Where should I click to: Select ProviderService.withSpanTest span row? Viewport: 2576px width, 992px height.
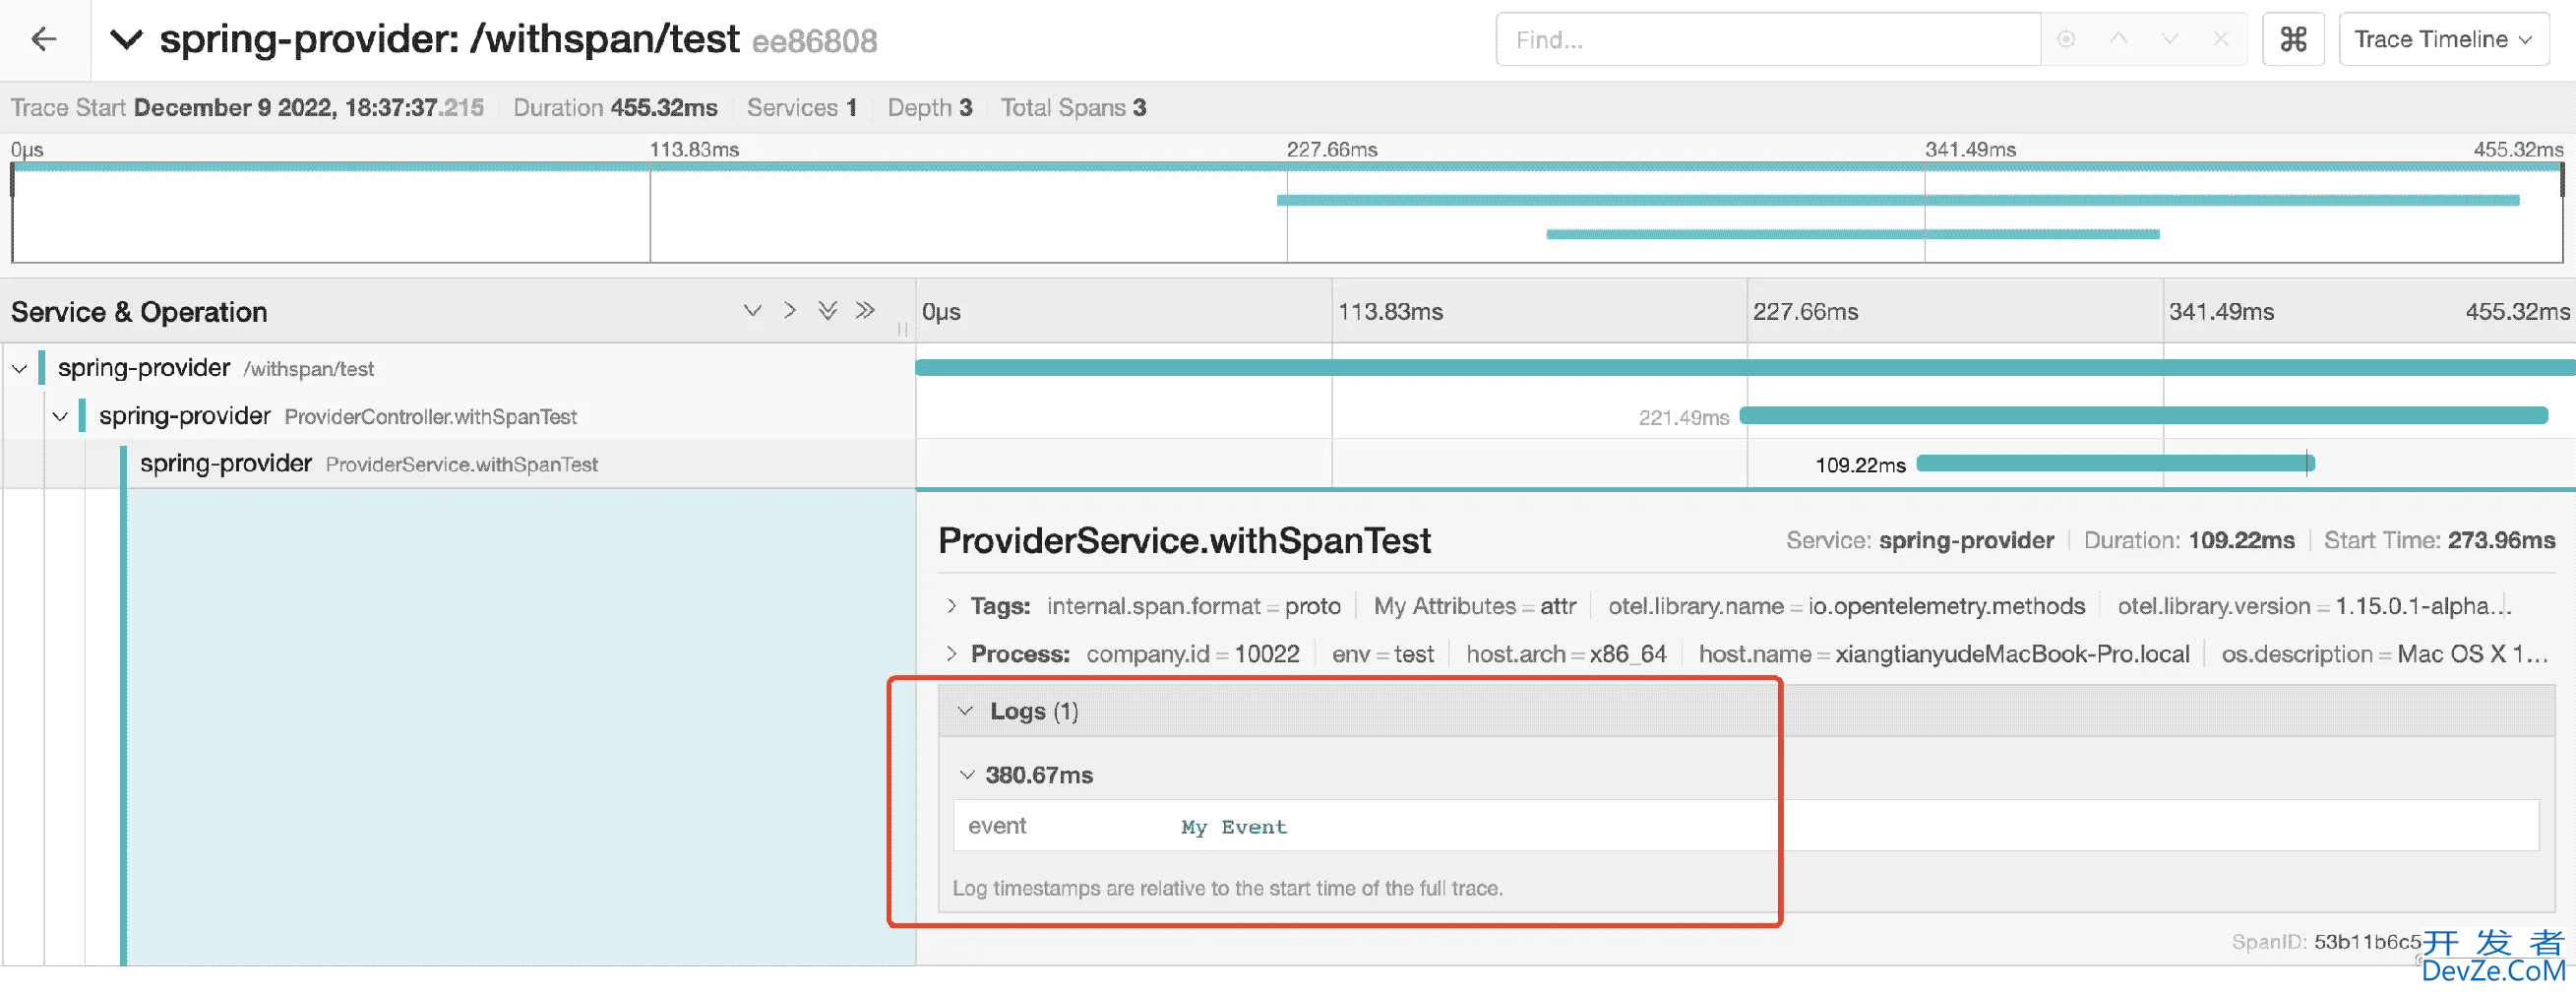click(x=368, y=464)
